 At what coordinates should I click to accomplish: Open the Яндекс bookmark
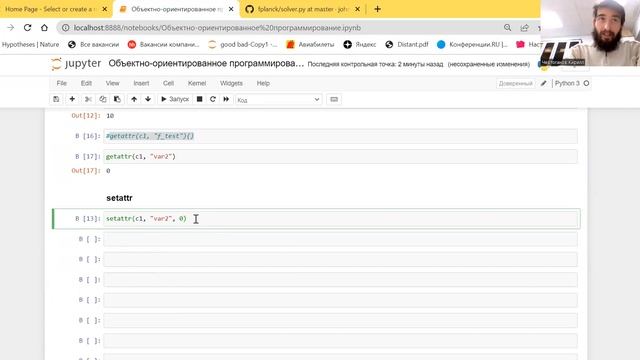360,44
